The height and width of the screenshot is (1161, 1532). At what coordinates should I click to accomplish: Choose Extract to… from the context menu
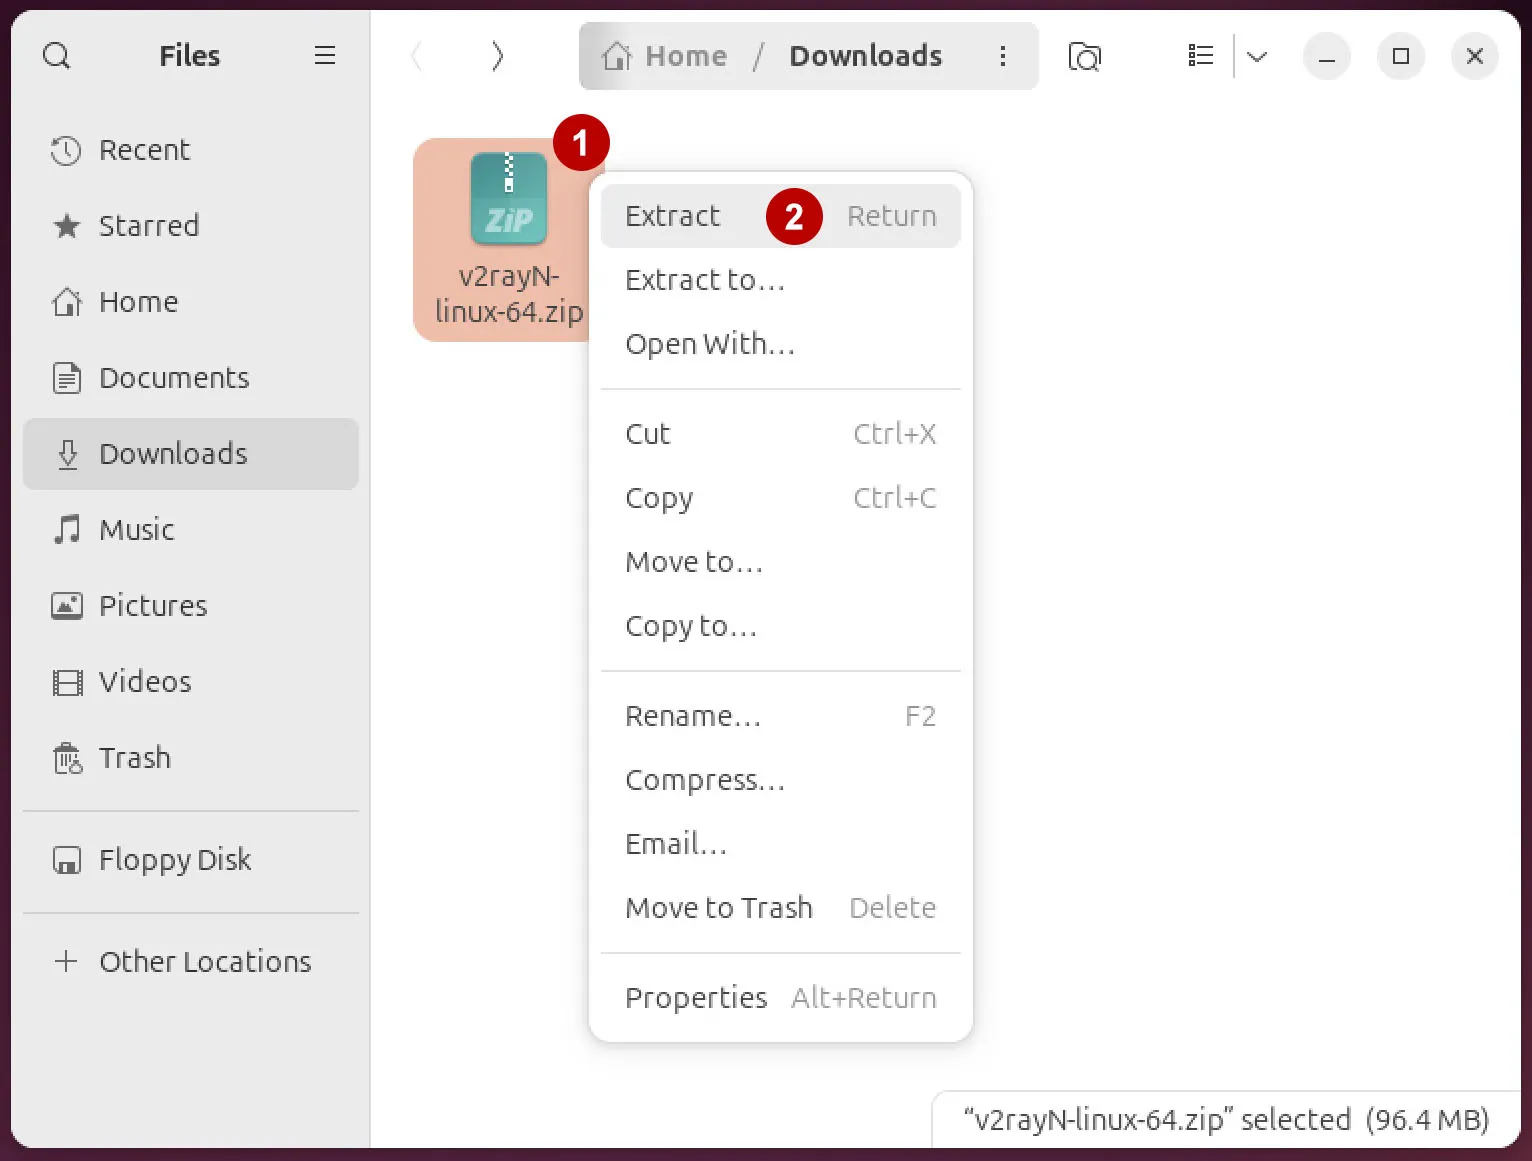780,280
